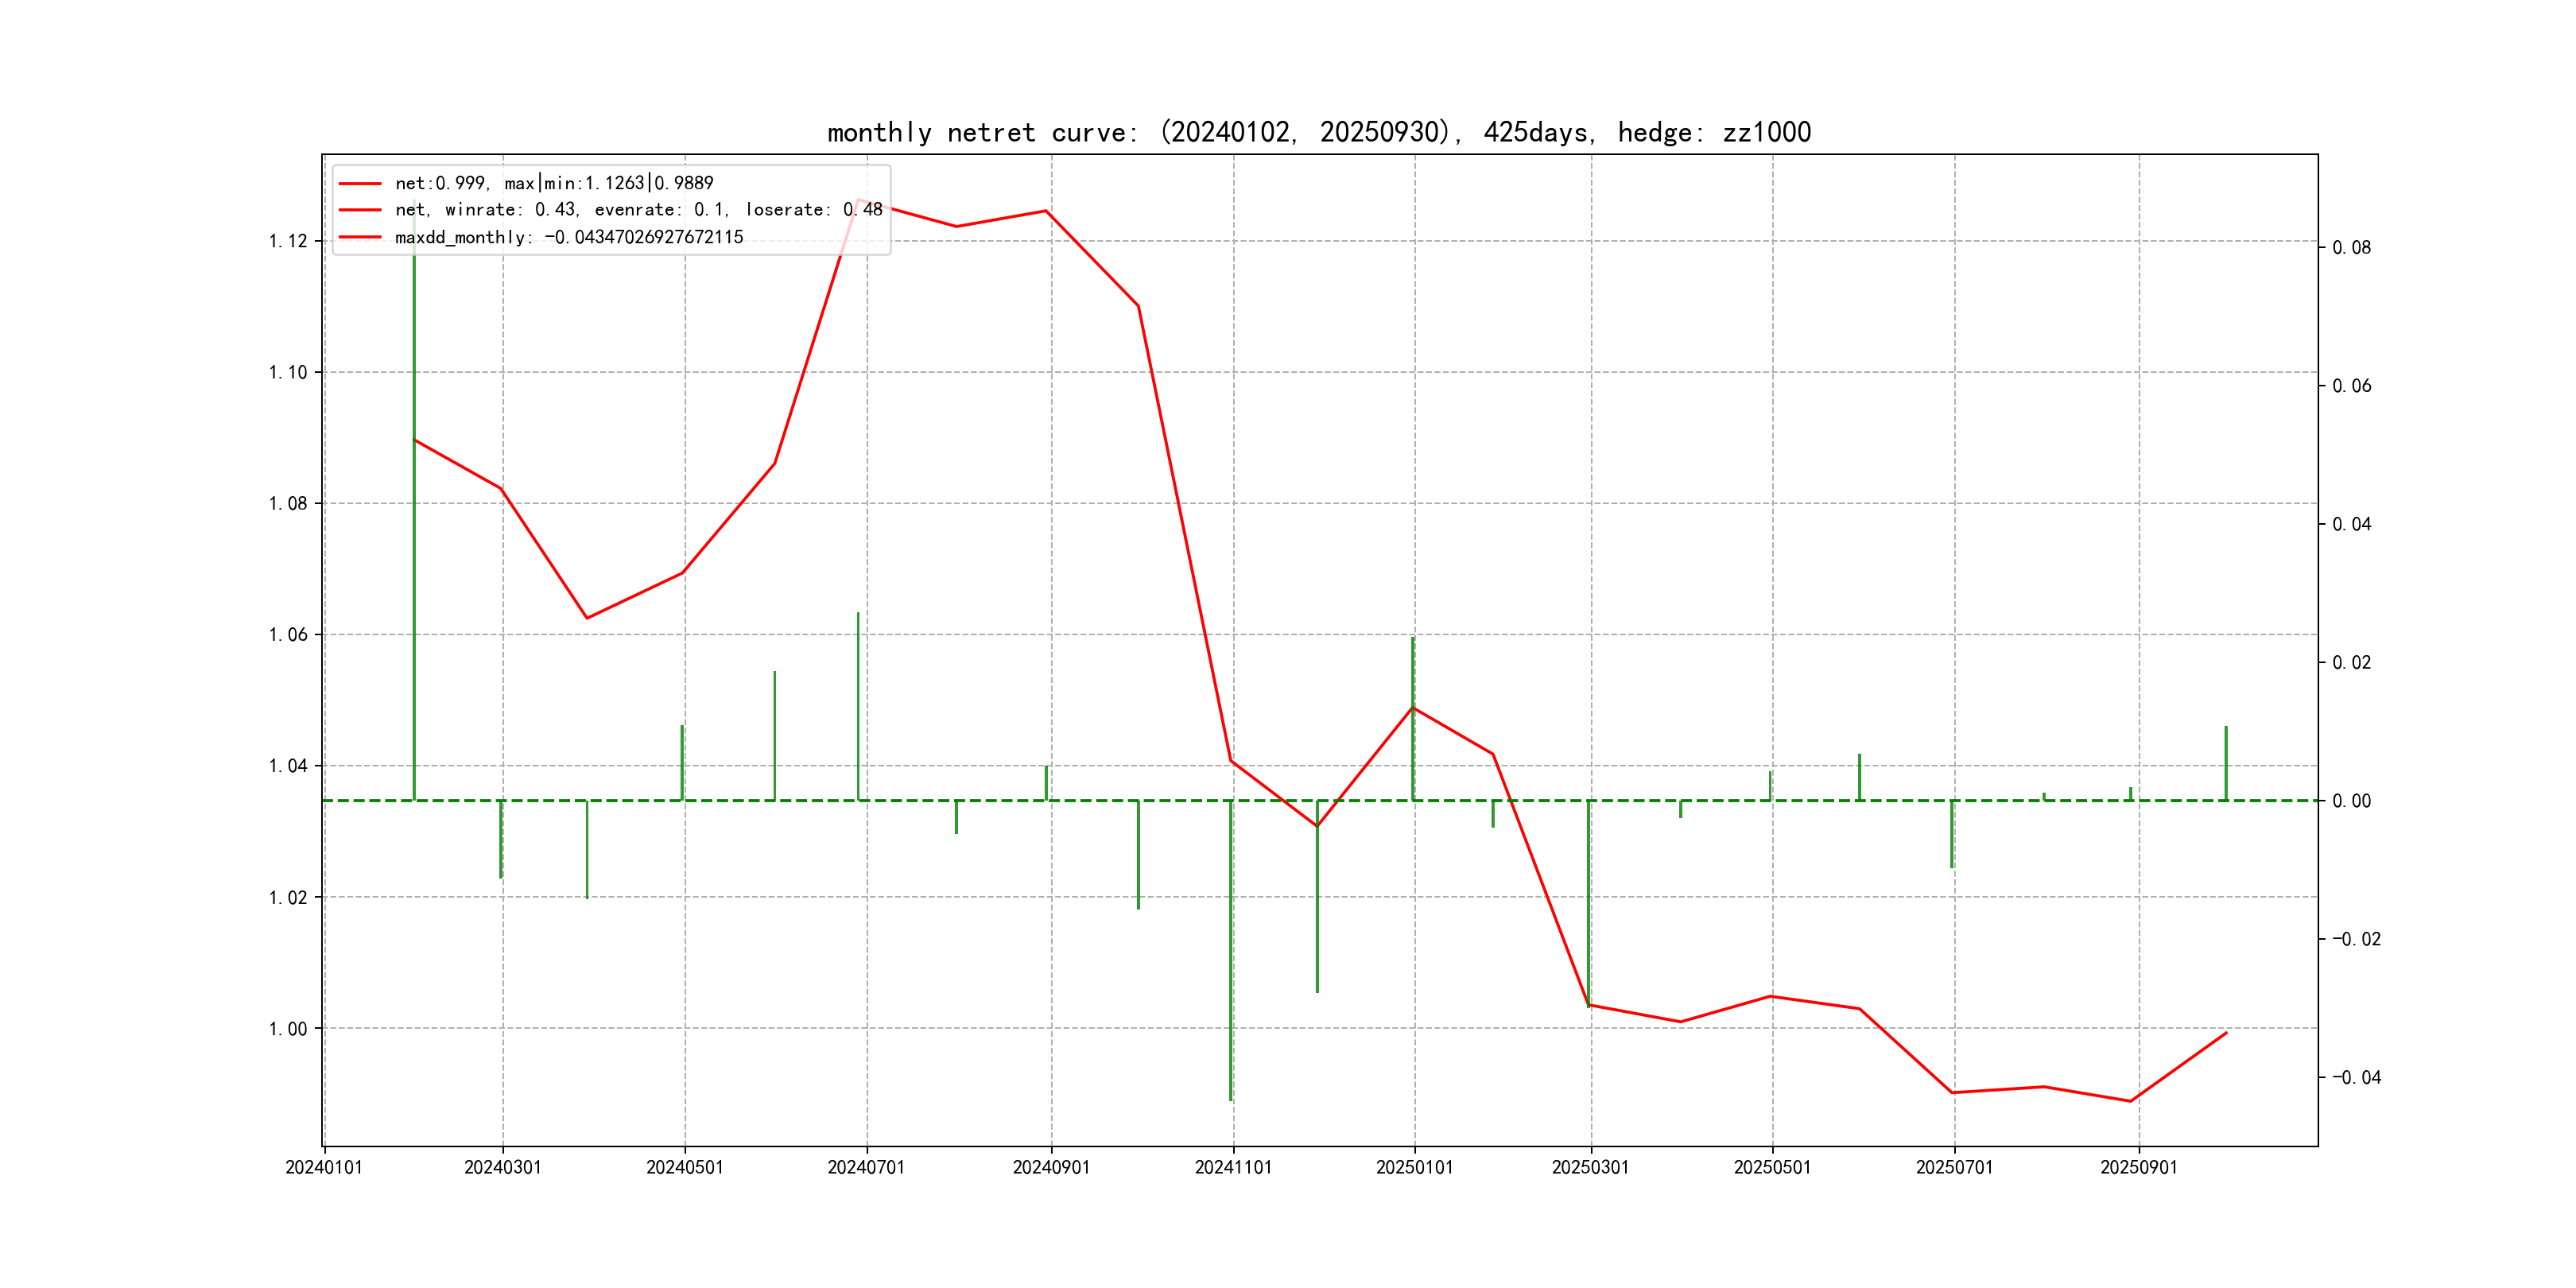Click the 'net:0.999' legend entry
The width and height of the screenshot is (2576, 1288).
(553, 183)
